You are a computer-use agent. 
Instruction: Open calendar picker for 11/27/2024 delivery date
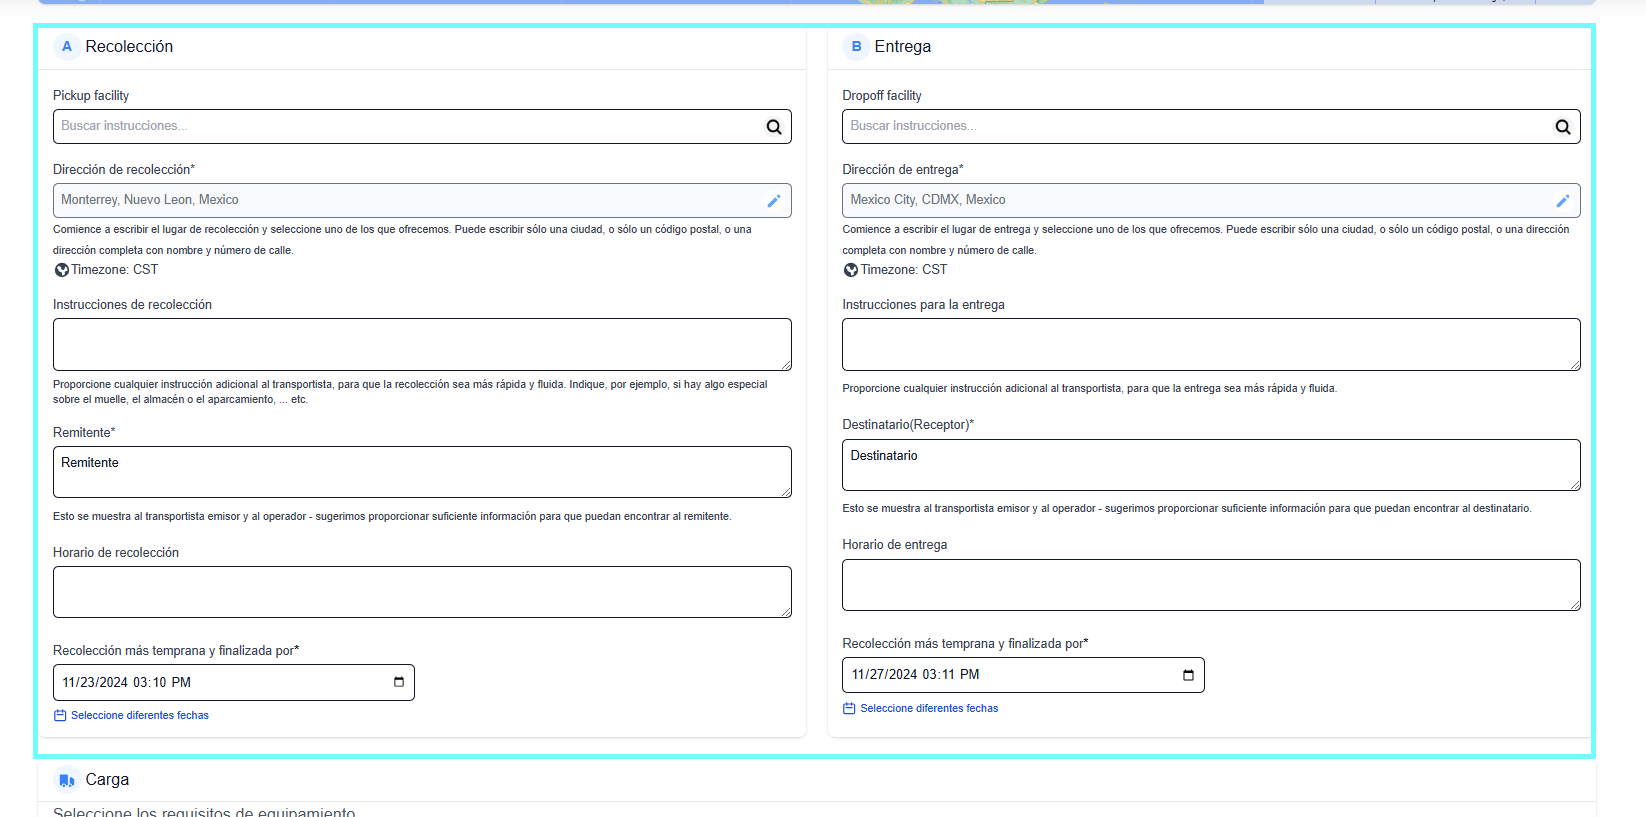coord(1188,675)
